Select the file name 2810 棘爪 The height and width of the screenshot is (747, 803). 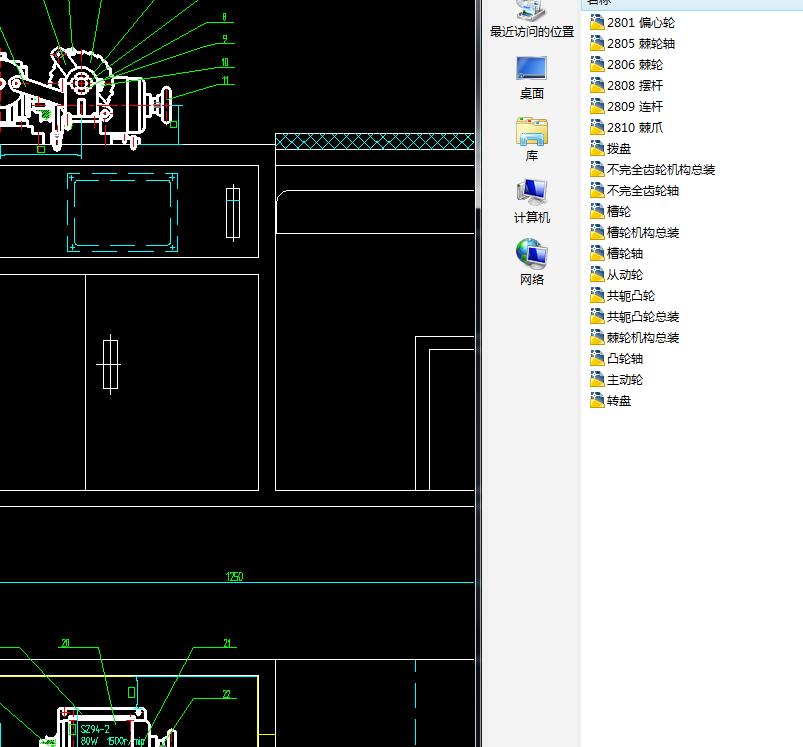point(635,127)
